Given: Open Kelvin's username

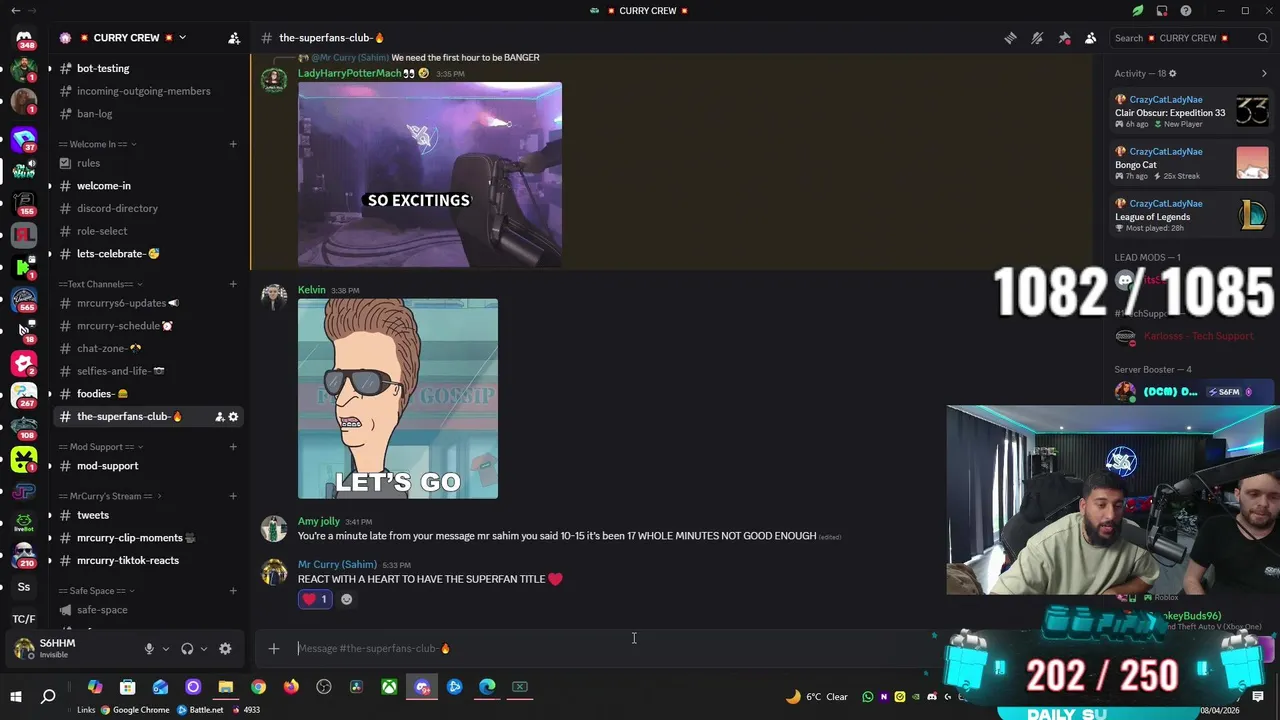Looking at the screenshot, I should 311,290.
